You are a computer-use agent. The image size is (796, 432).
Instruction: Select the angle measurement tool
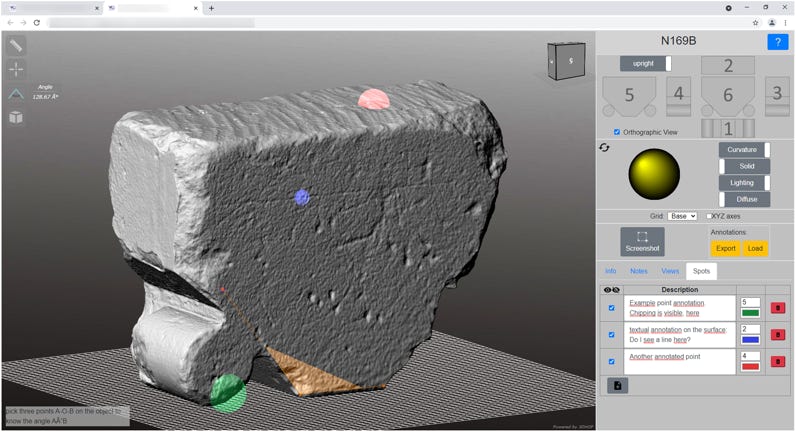coord(17,93)
